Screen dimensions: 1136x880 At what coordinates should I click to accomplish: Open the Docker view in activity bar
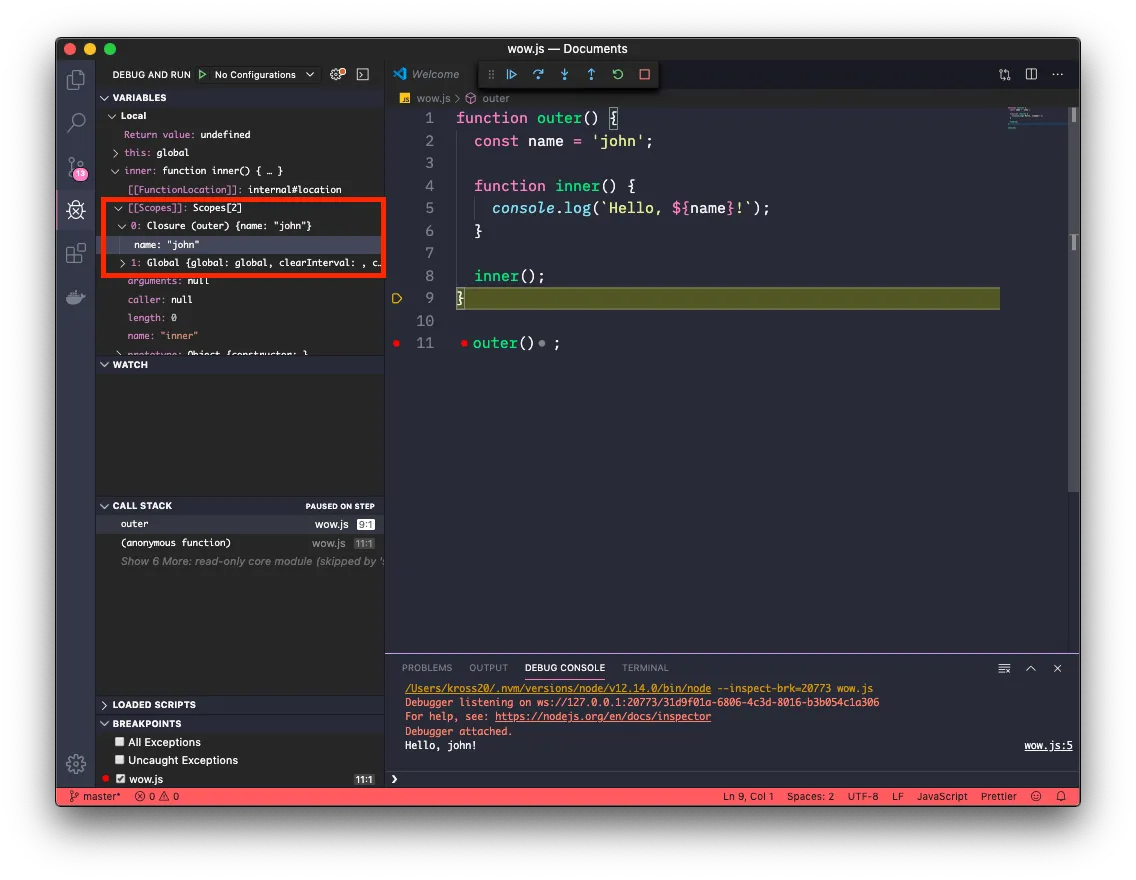click(x=75, y=297)
